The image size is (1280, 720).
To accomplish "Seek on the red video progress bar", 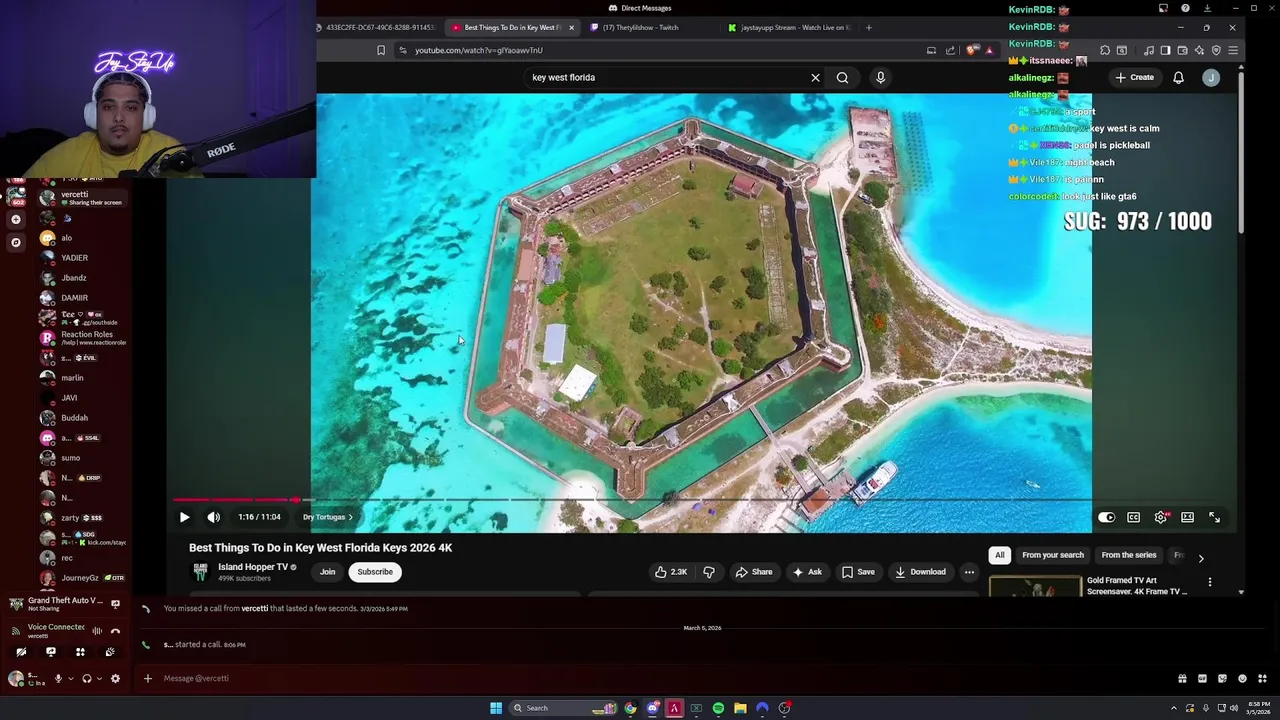I will pos(700,499).
